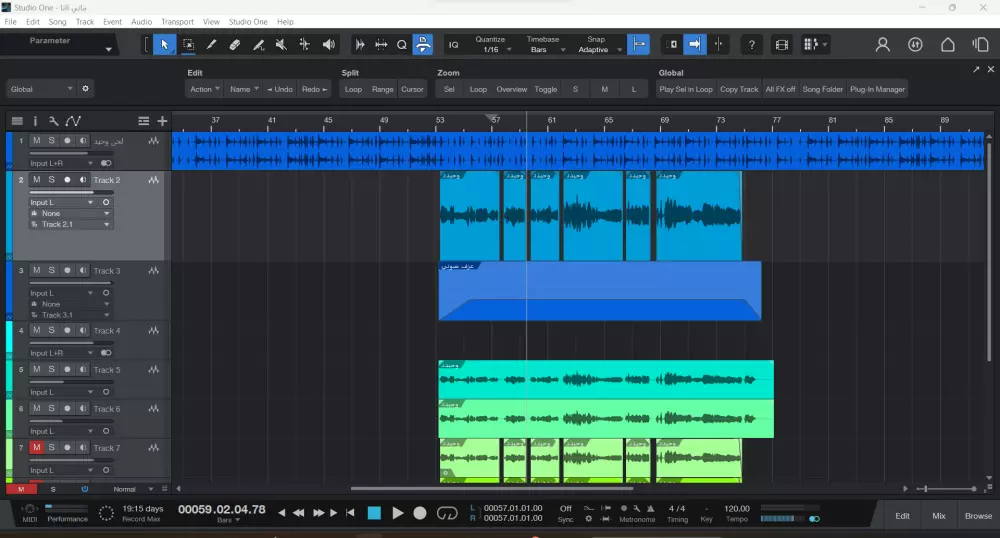Open the Transport menu

pos(176,21)
